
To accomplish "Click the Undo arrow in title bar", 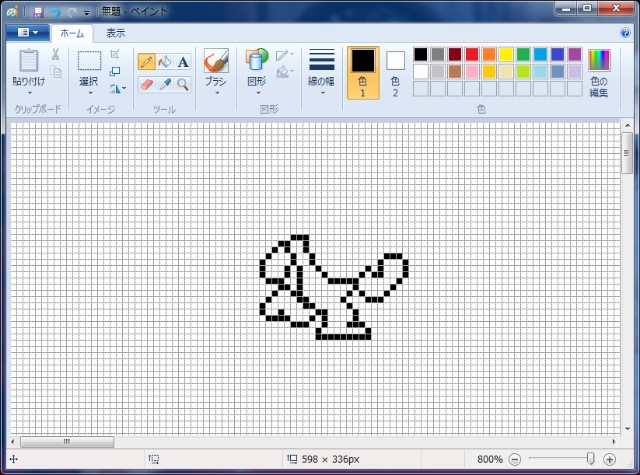I will 55,12.
